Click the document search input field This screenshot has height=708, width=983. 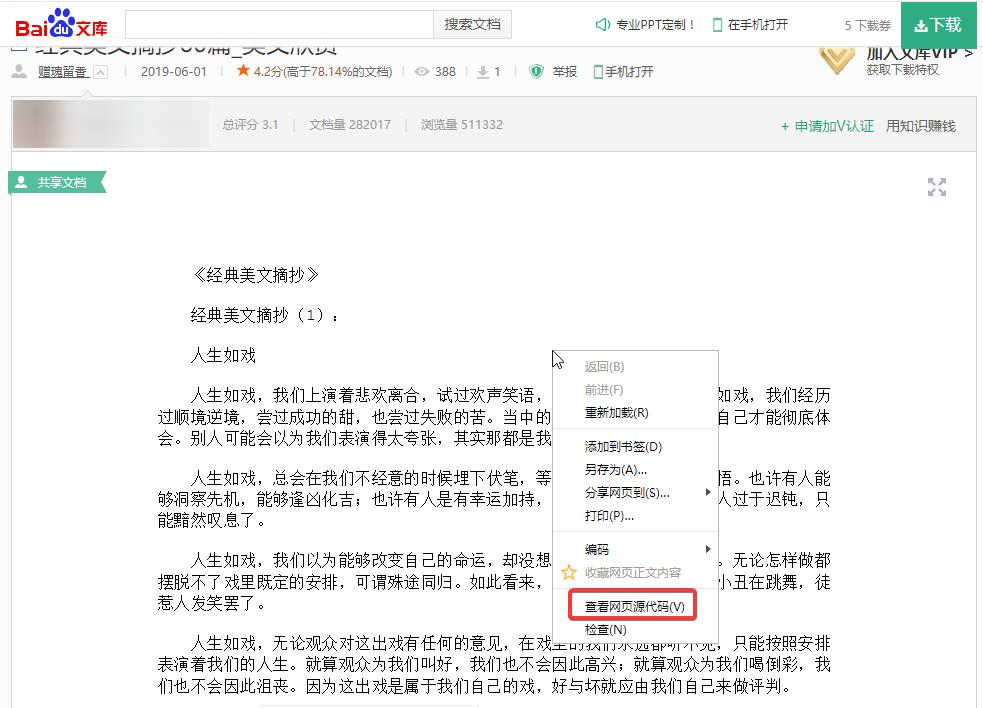click(x=279, y=24)
